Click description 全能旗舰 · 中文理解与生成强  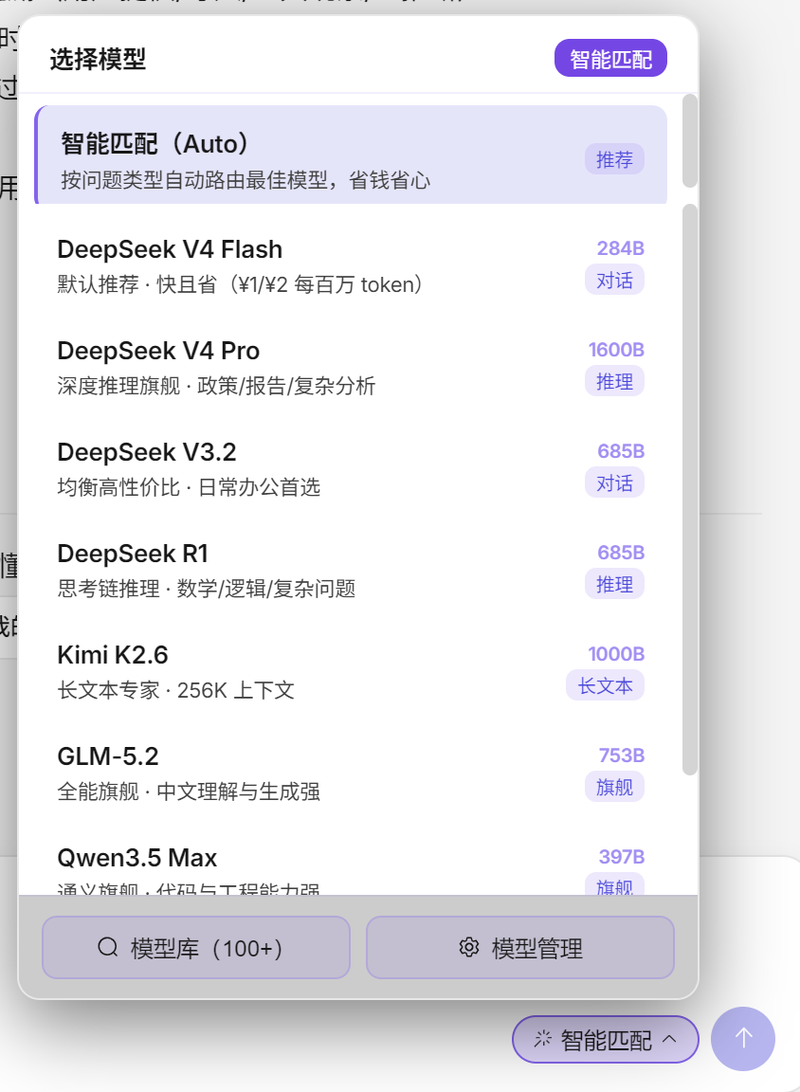[x=189, y=791]
